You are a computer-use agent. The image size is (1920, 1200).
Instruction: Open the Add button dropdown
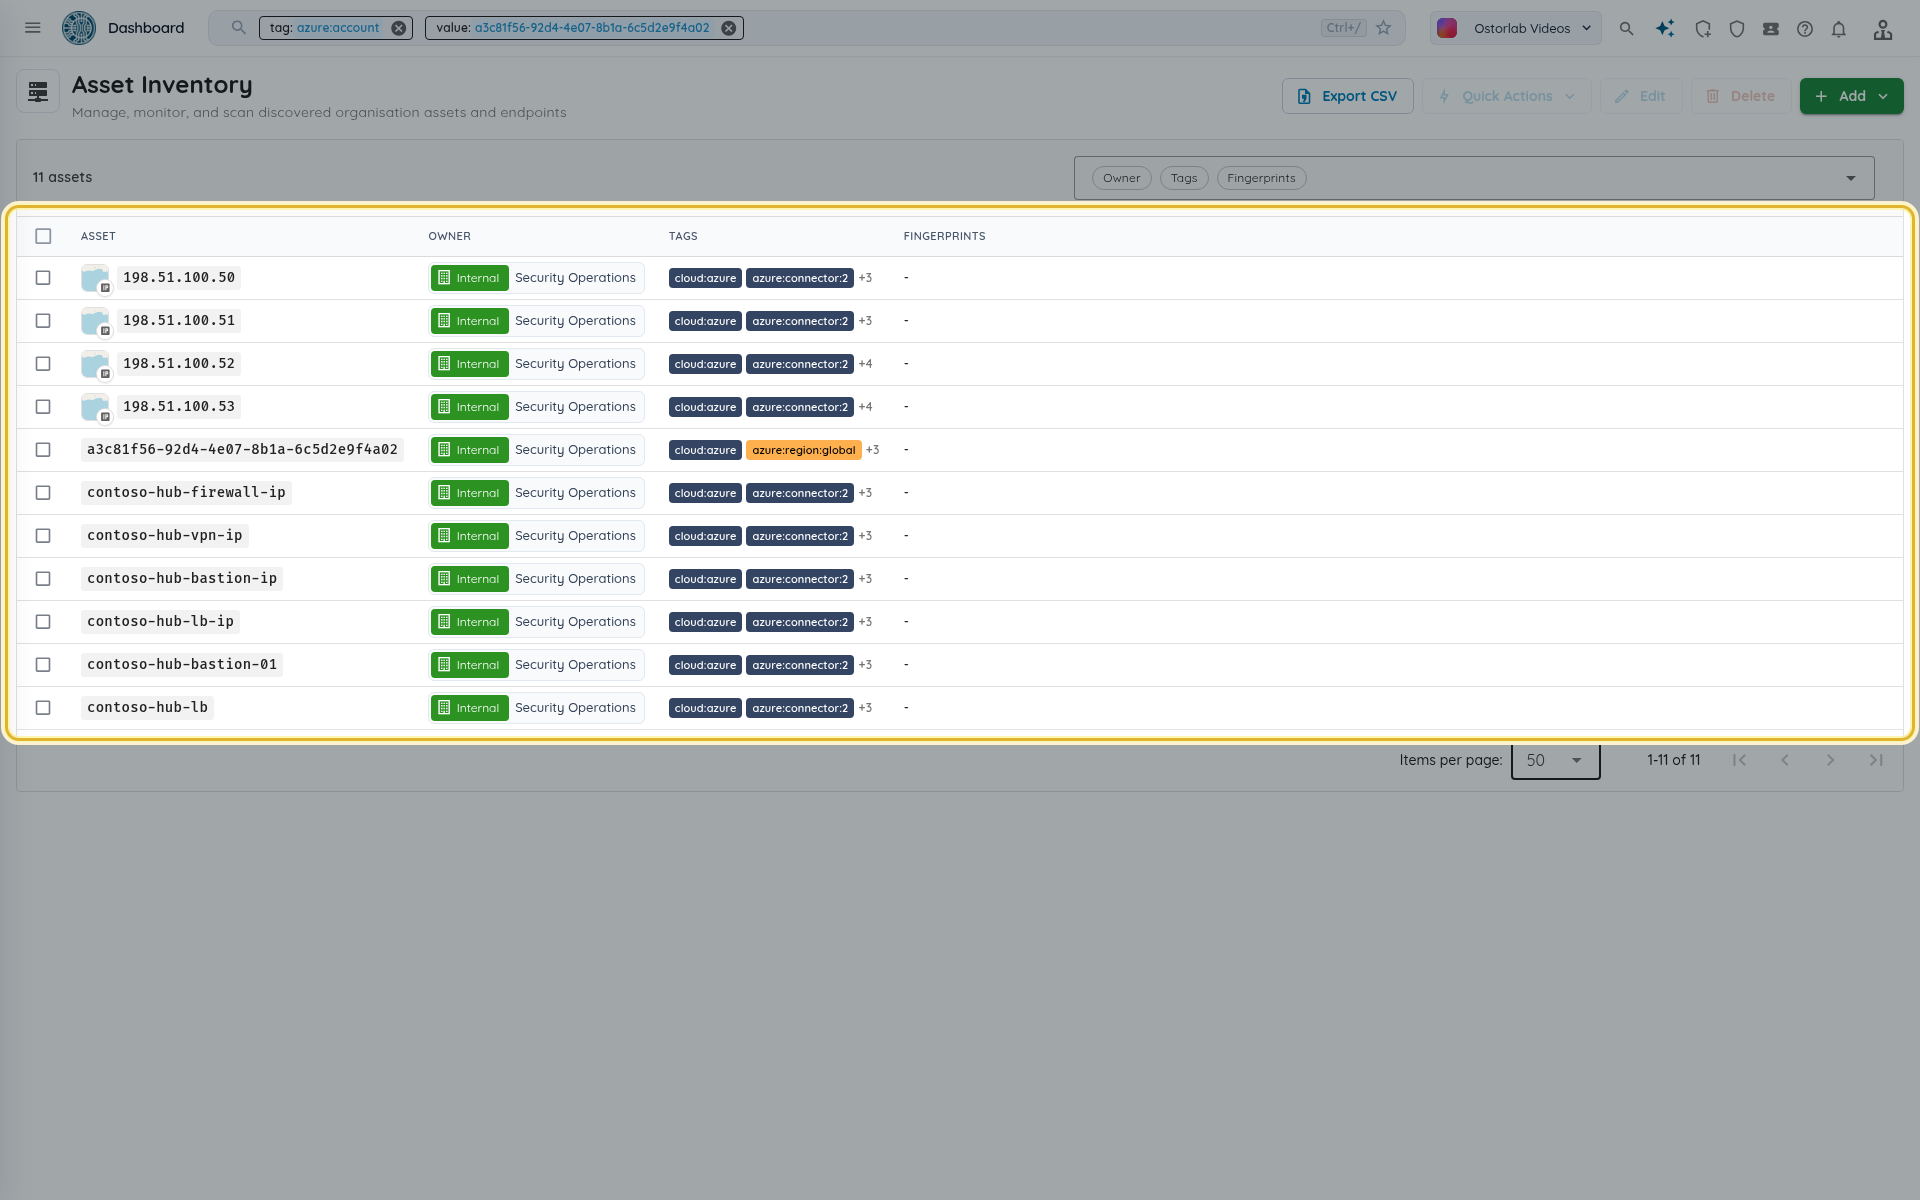1851,96
